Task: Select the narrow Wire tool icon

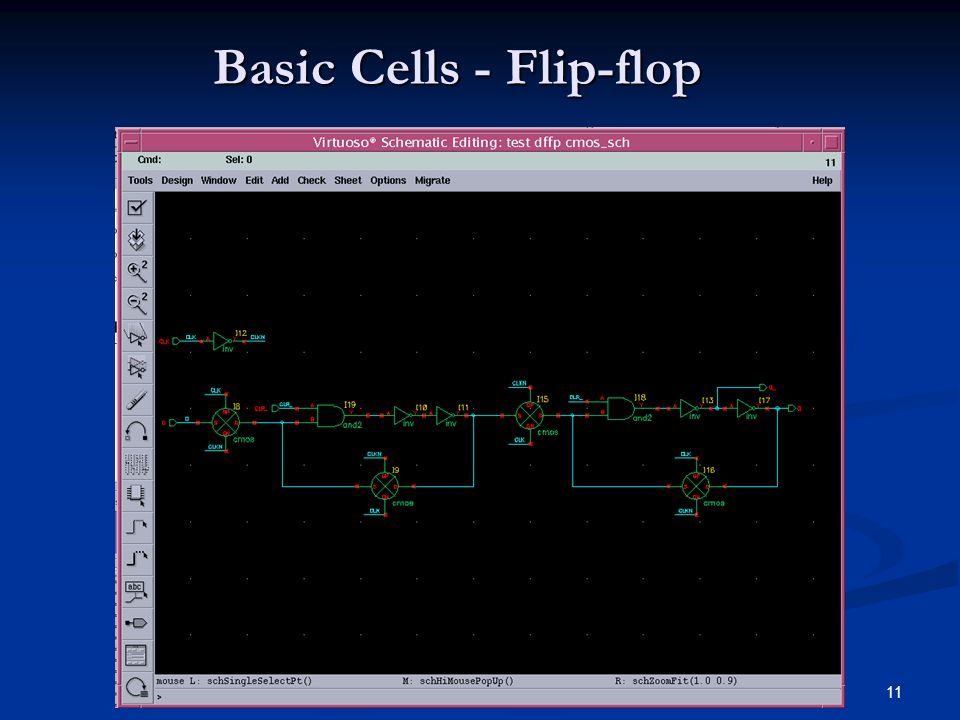Action: pyautogui.click(x=137, y=527)
